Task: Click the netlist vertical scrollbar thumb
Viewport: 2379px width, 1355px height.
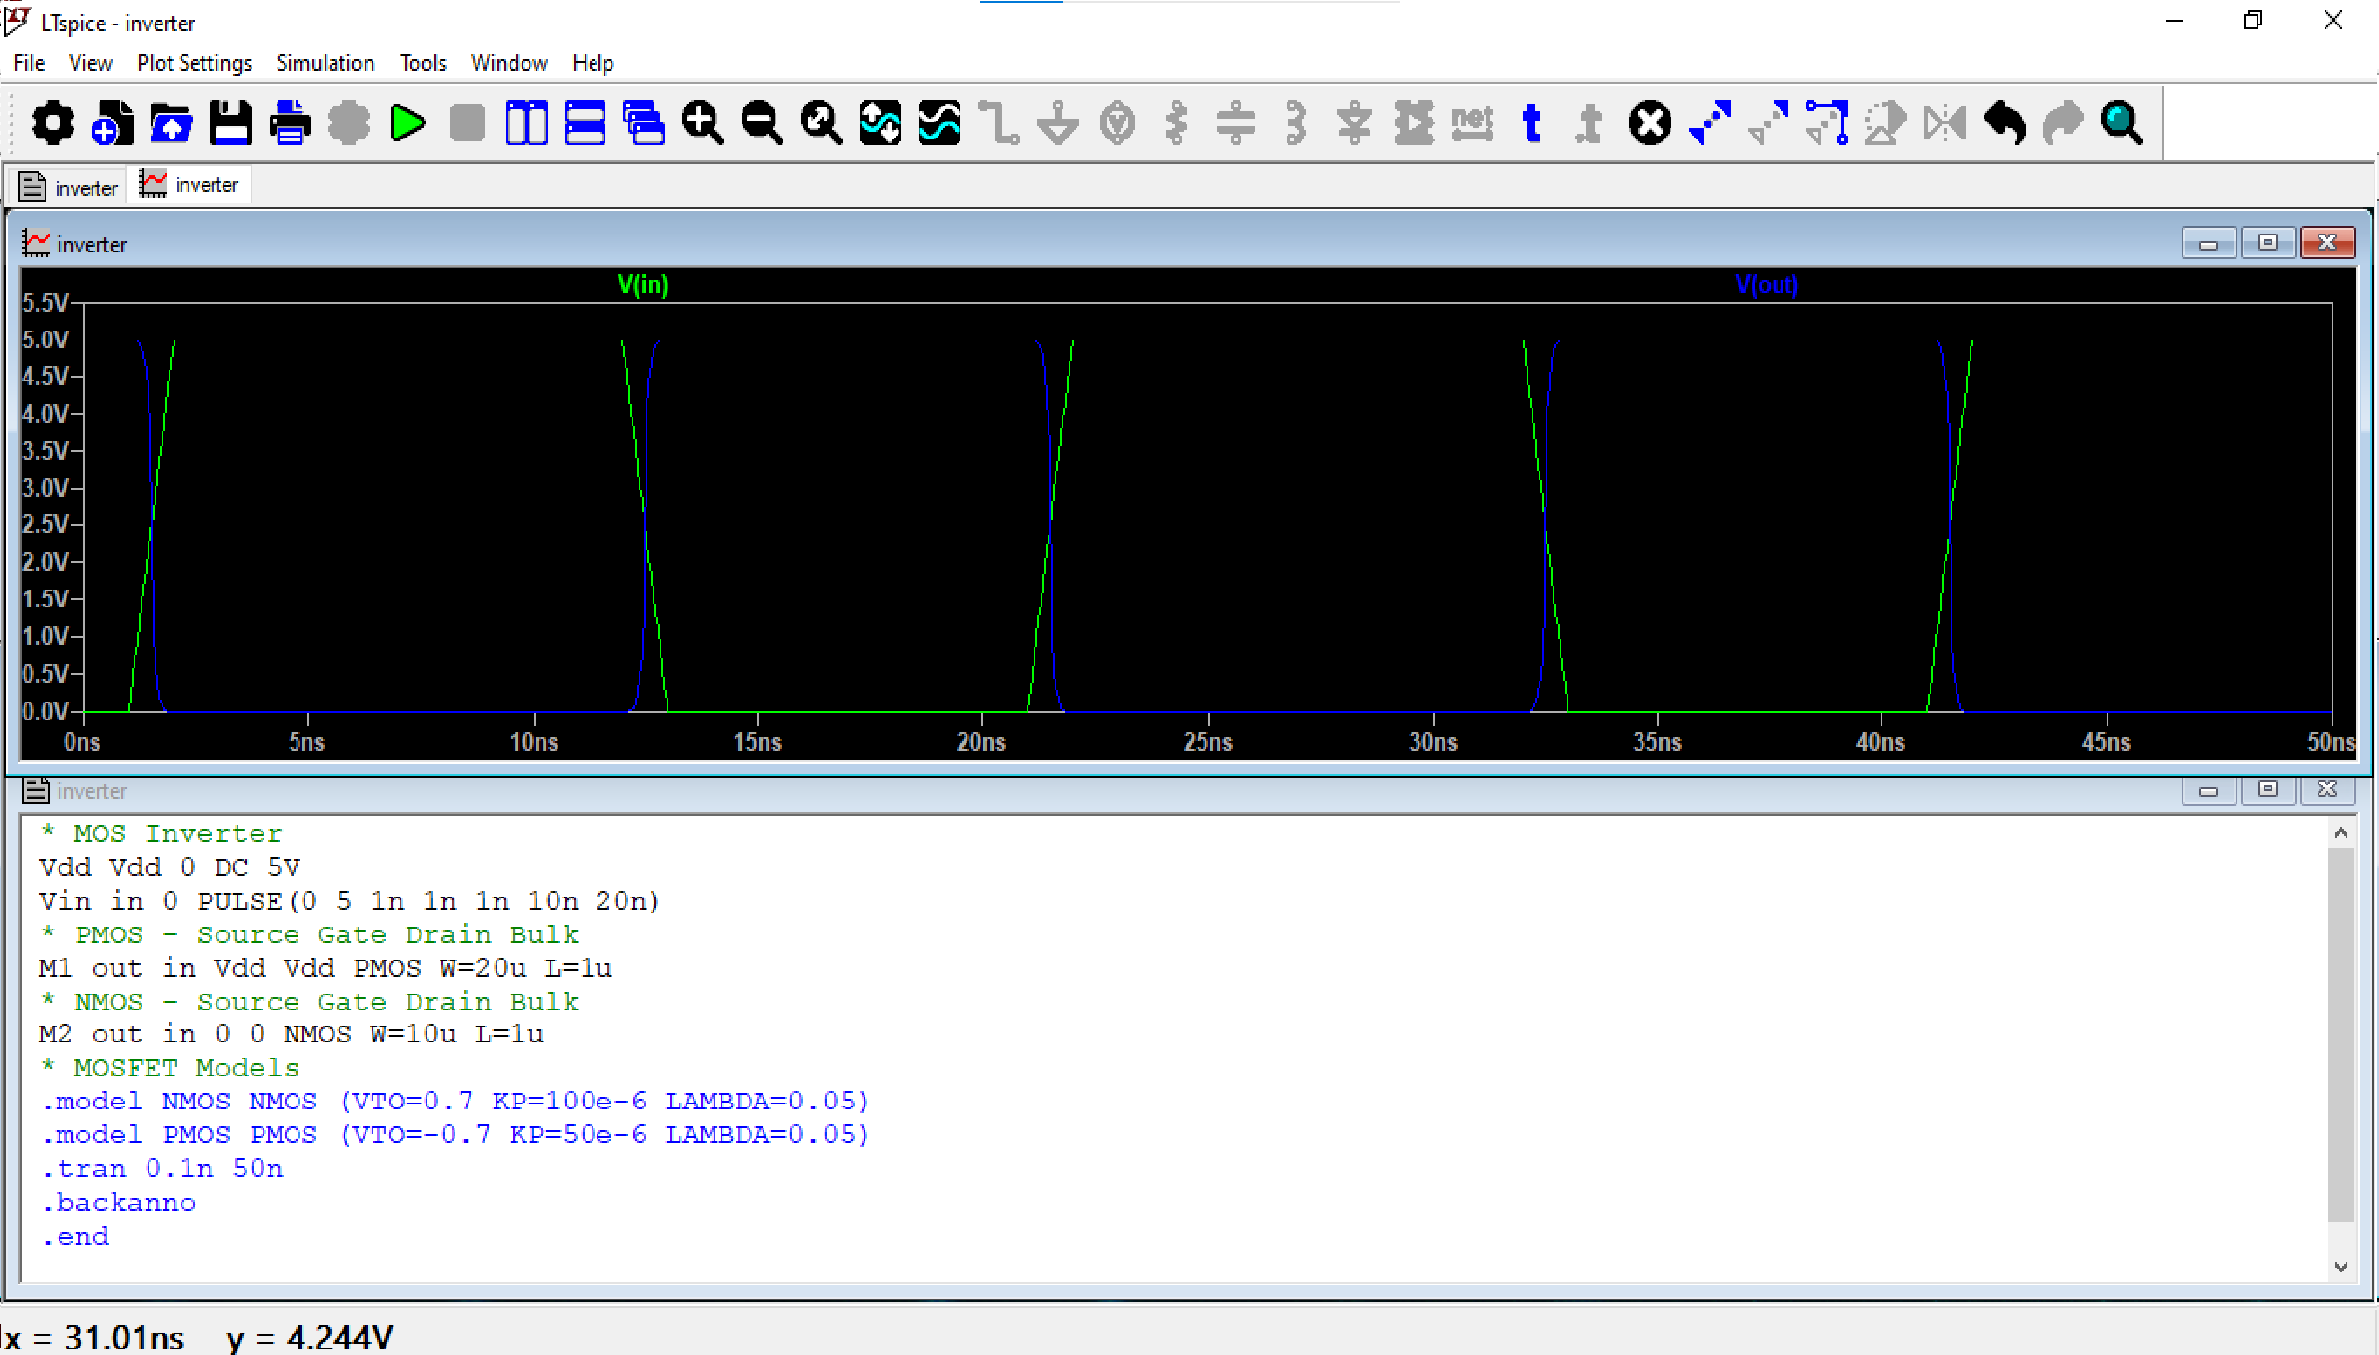Action: click(2340, 1035)
